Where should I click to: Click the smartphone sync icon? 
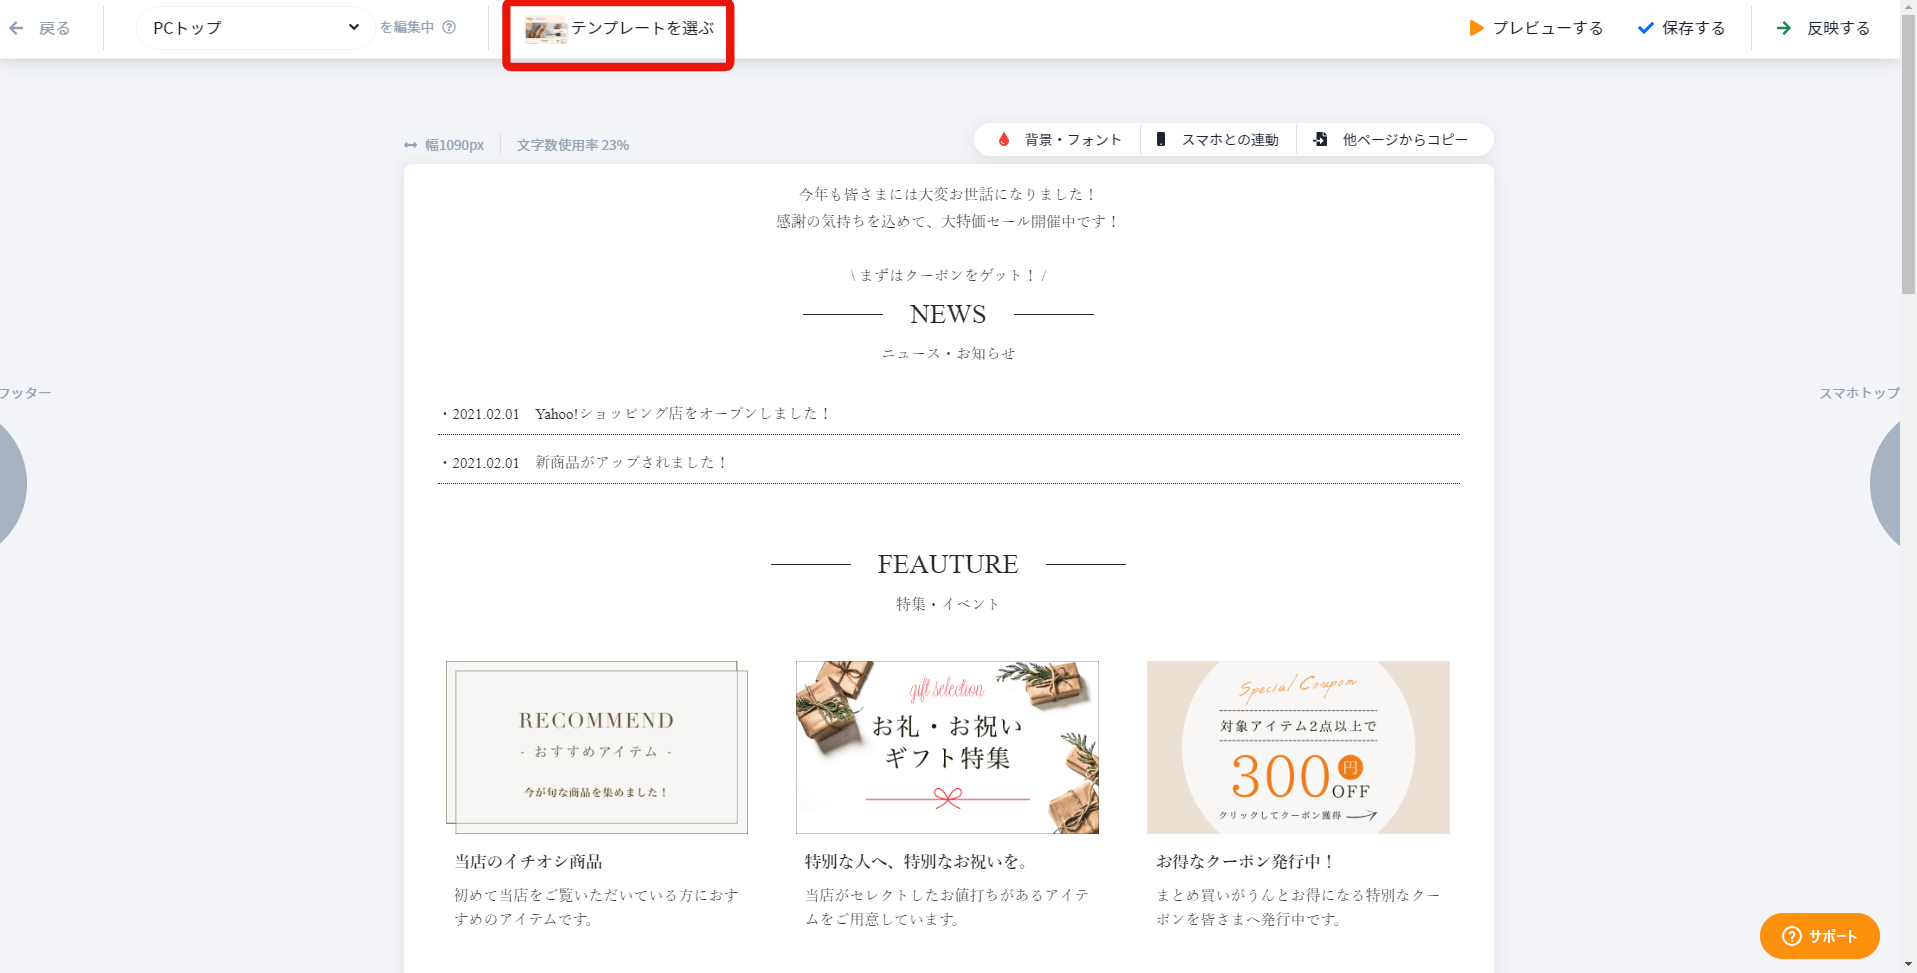(1160, 139)
